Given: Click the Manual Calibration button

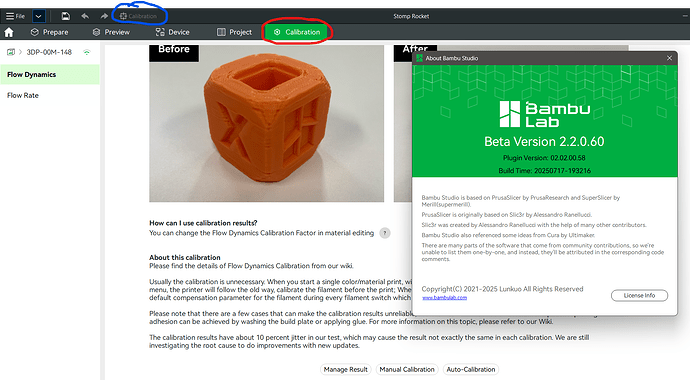Looking at the screenshot, I should 407,369.
